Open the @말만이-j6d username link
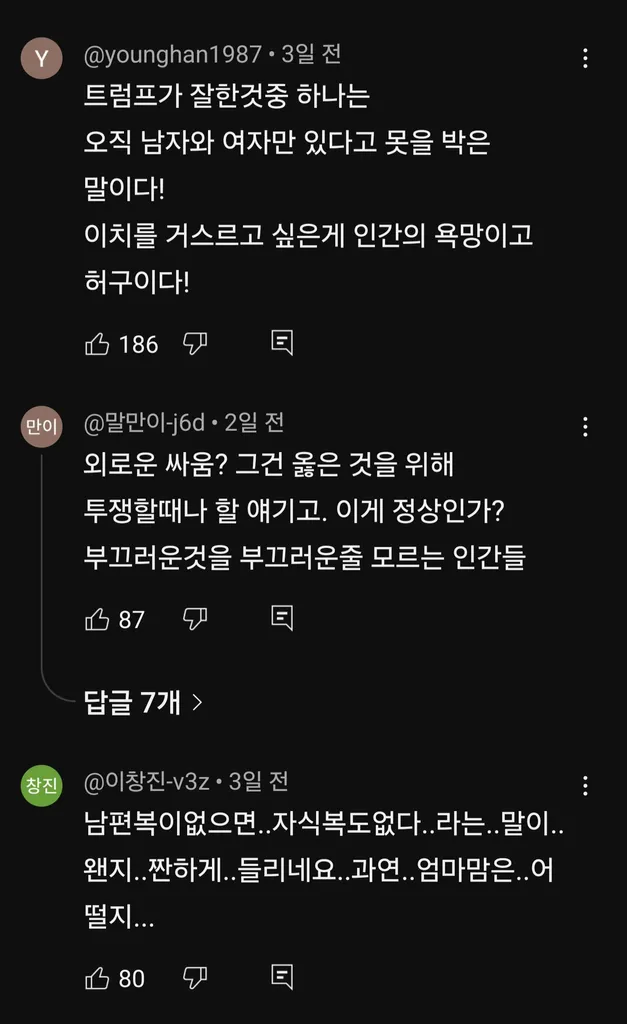 (x=144, y=423)
